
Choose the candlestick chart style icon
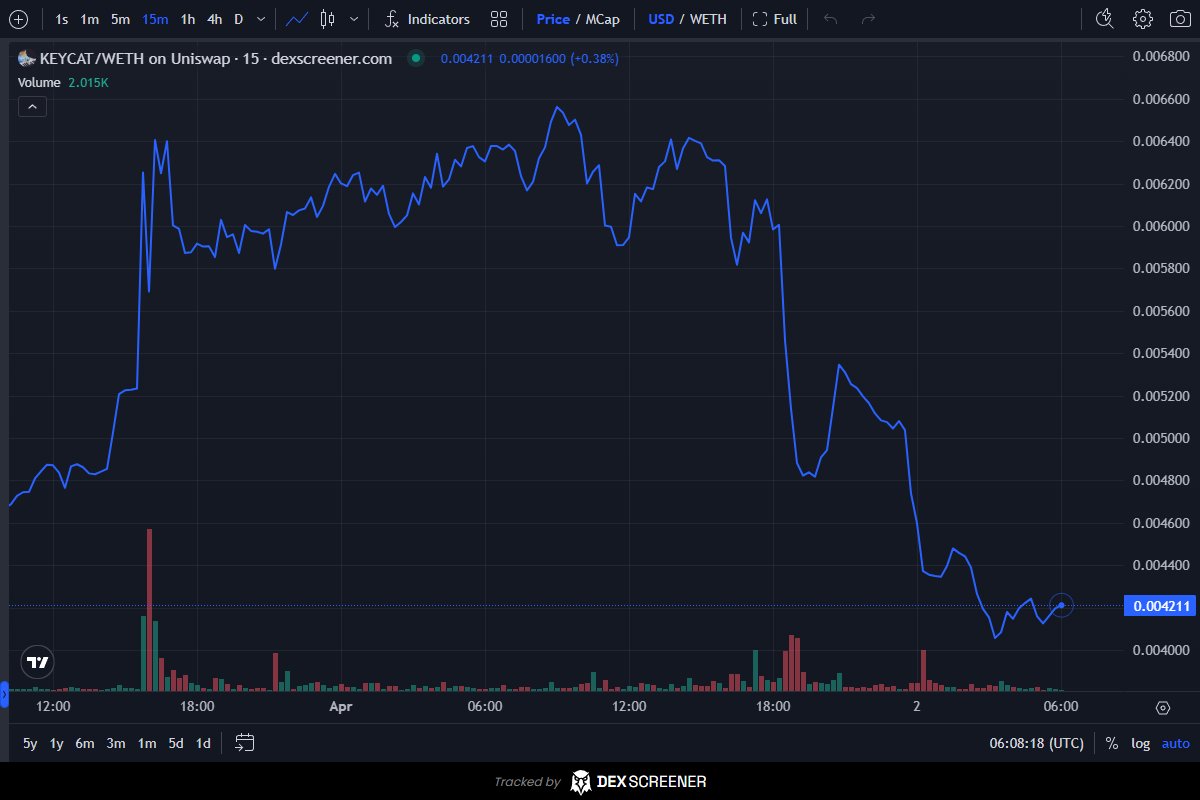(328, 19)
